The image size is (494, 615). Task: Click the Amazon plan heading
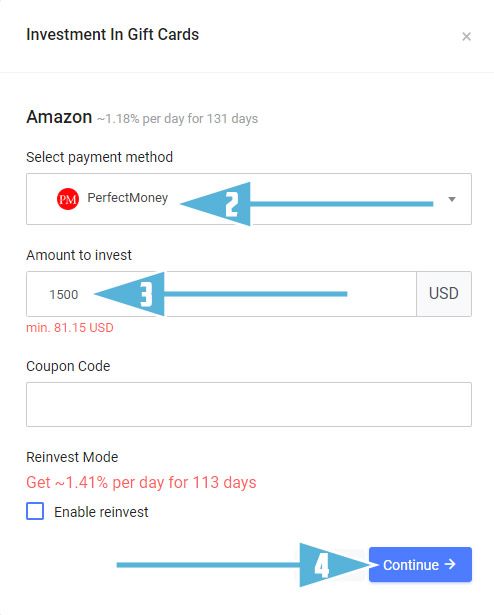click(59, 117)
